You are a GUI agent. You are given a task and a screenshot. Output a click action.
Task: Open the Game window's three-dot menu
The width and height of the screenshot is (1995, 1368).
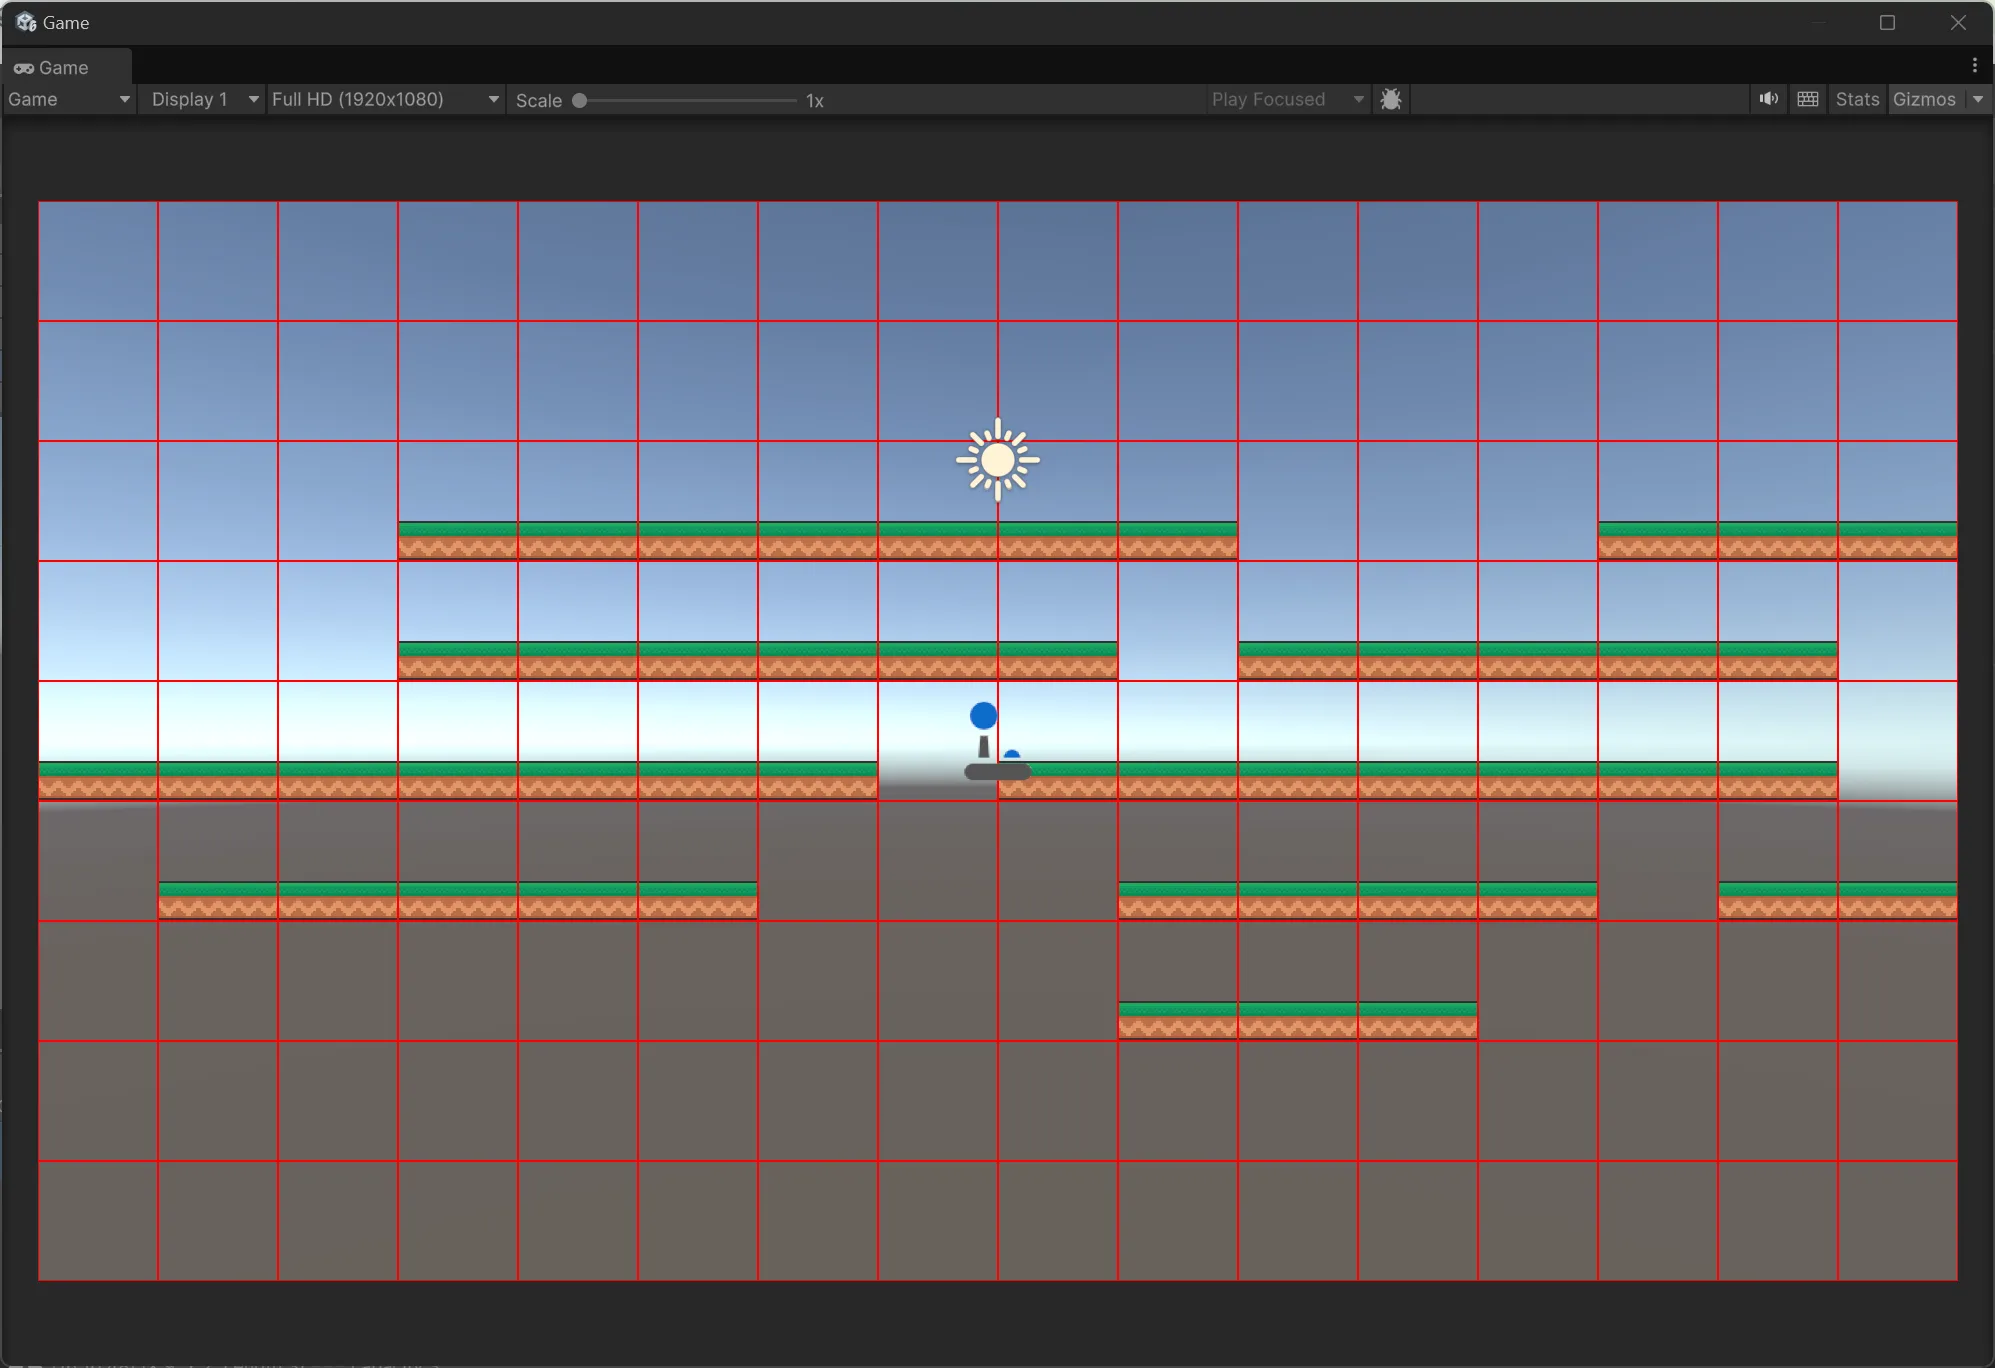tap(1974, 66)
